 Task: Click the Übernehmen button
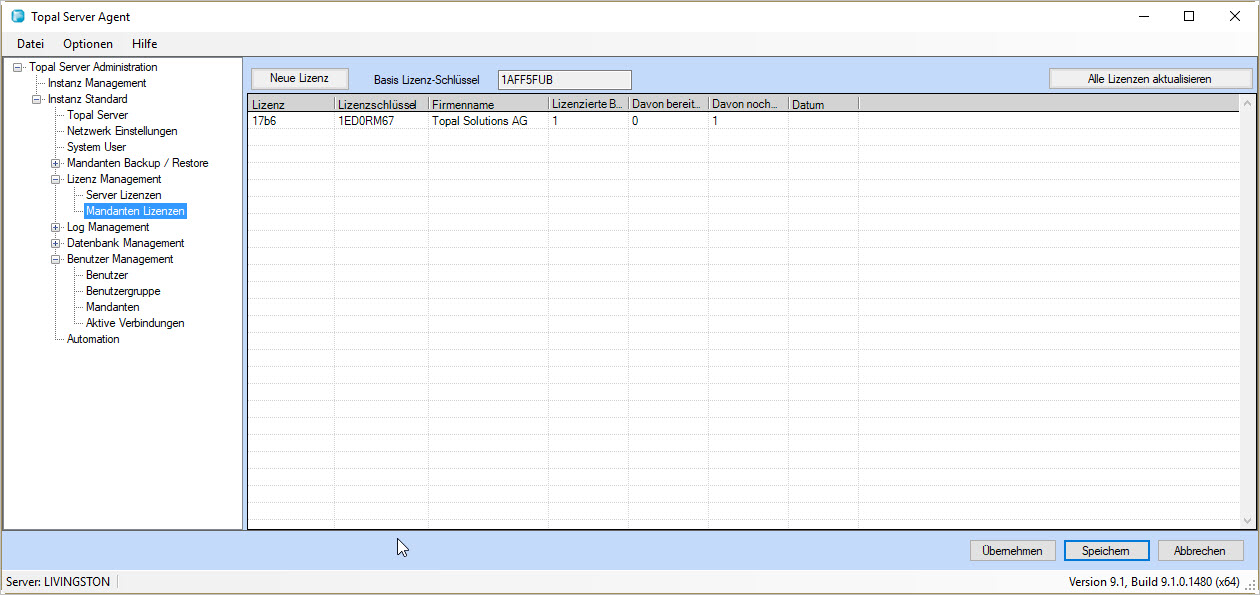pyautogui.click(x=1012, y=551)
